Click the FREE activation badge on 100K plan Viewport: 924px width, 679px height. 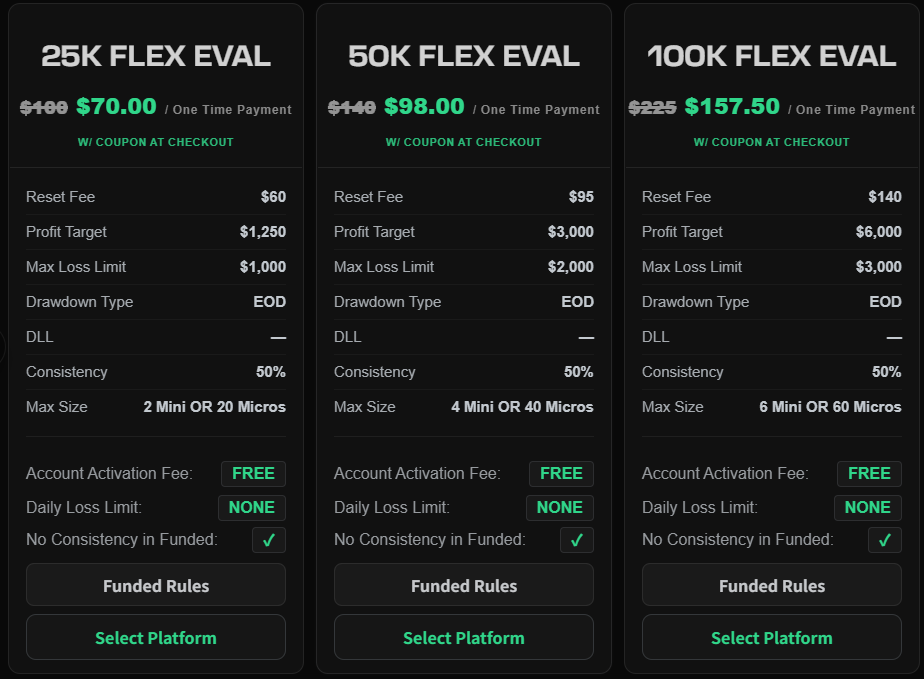[869, 473]
